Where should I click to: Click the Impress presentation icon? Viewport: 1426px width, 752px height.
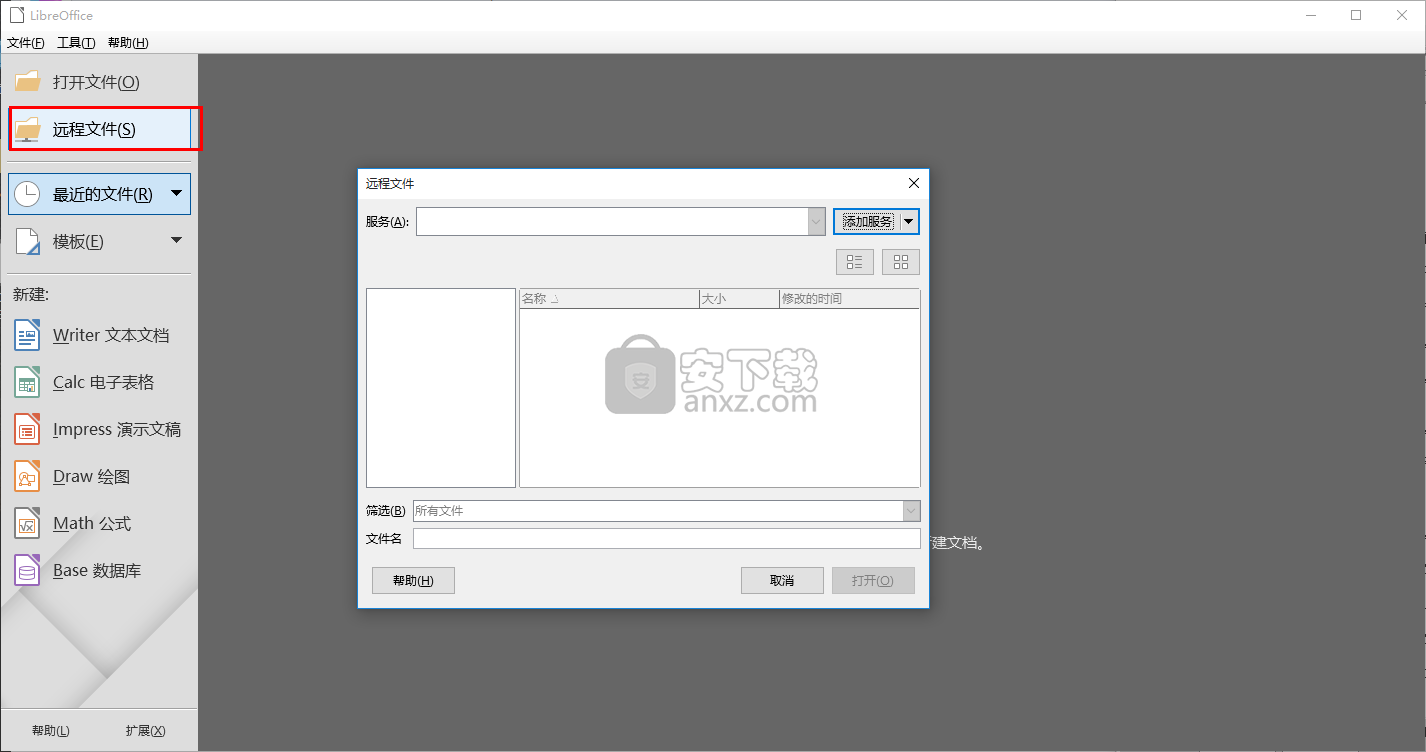click(x=27, y=429)
